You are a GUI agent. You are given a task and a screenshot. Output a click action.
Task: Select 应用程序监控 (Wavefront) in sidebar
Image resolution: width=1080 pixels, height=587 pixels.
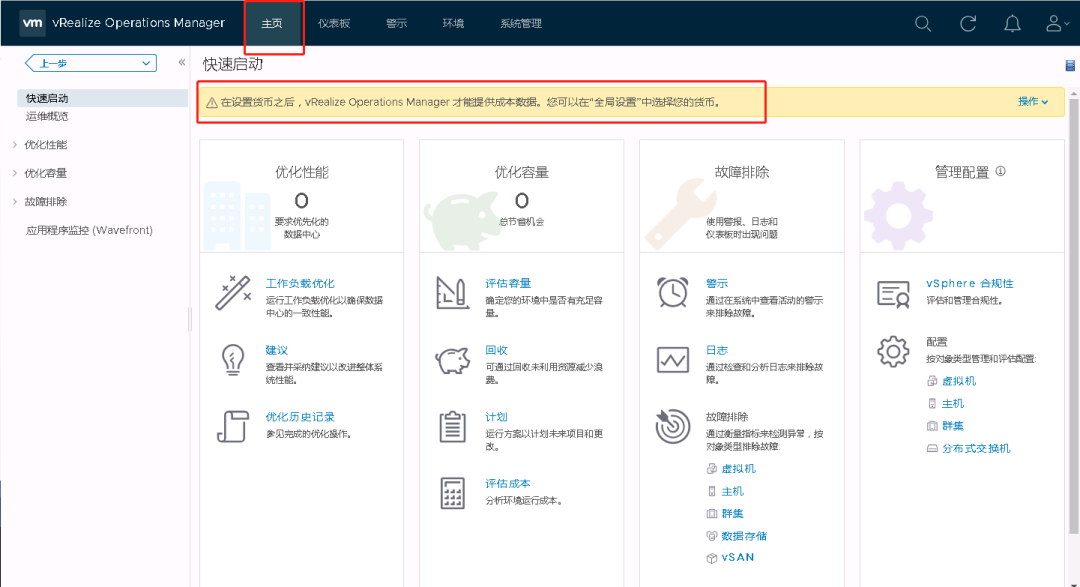coord(89,230)
